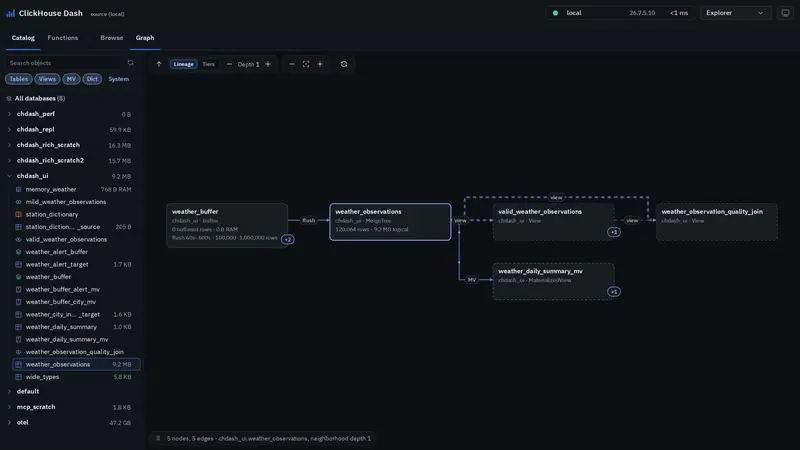Open weather_buffer_city_mv in the sidebar
This screenshot has width=800, height=450.
(x=76, y=302)
